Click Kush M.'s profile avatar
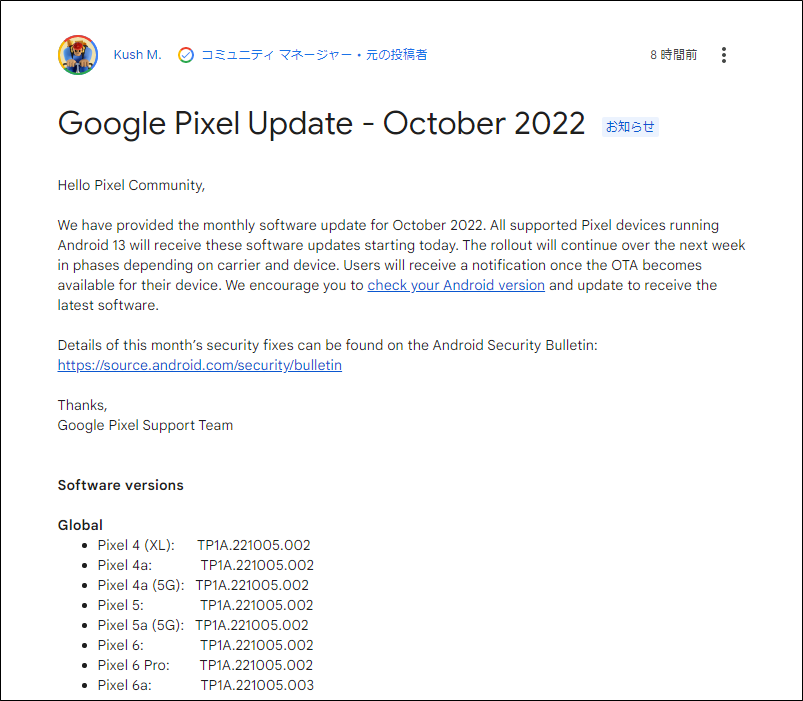 click(x=78, y=55)
